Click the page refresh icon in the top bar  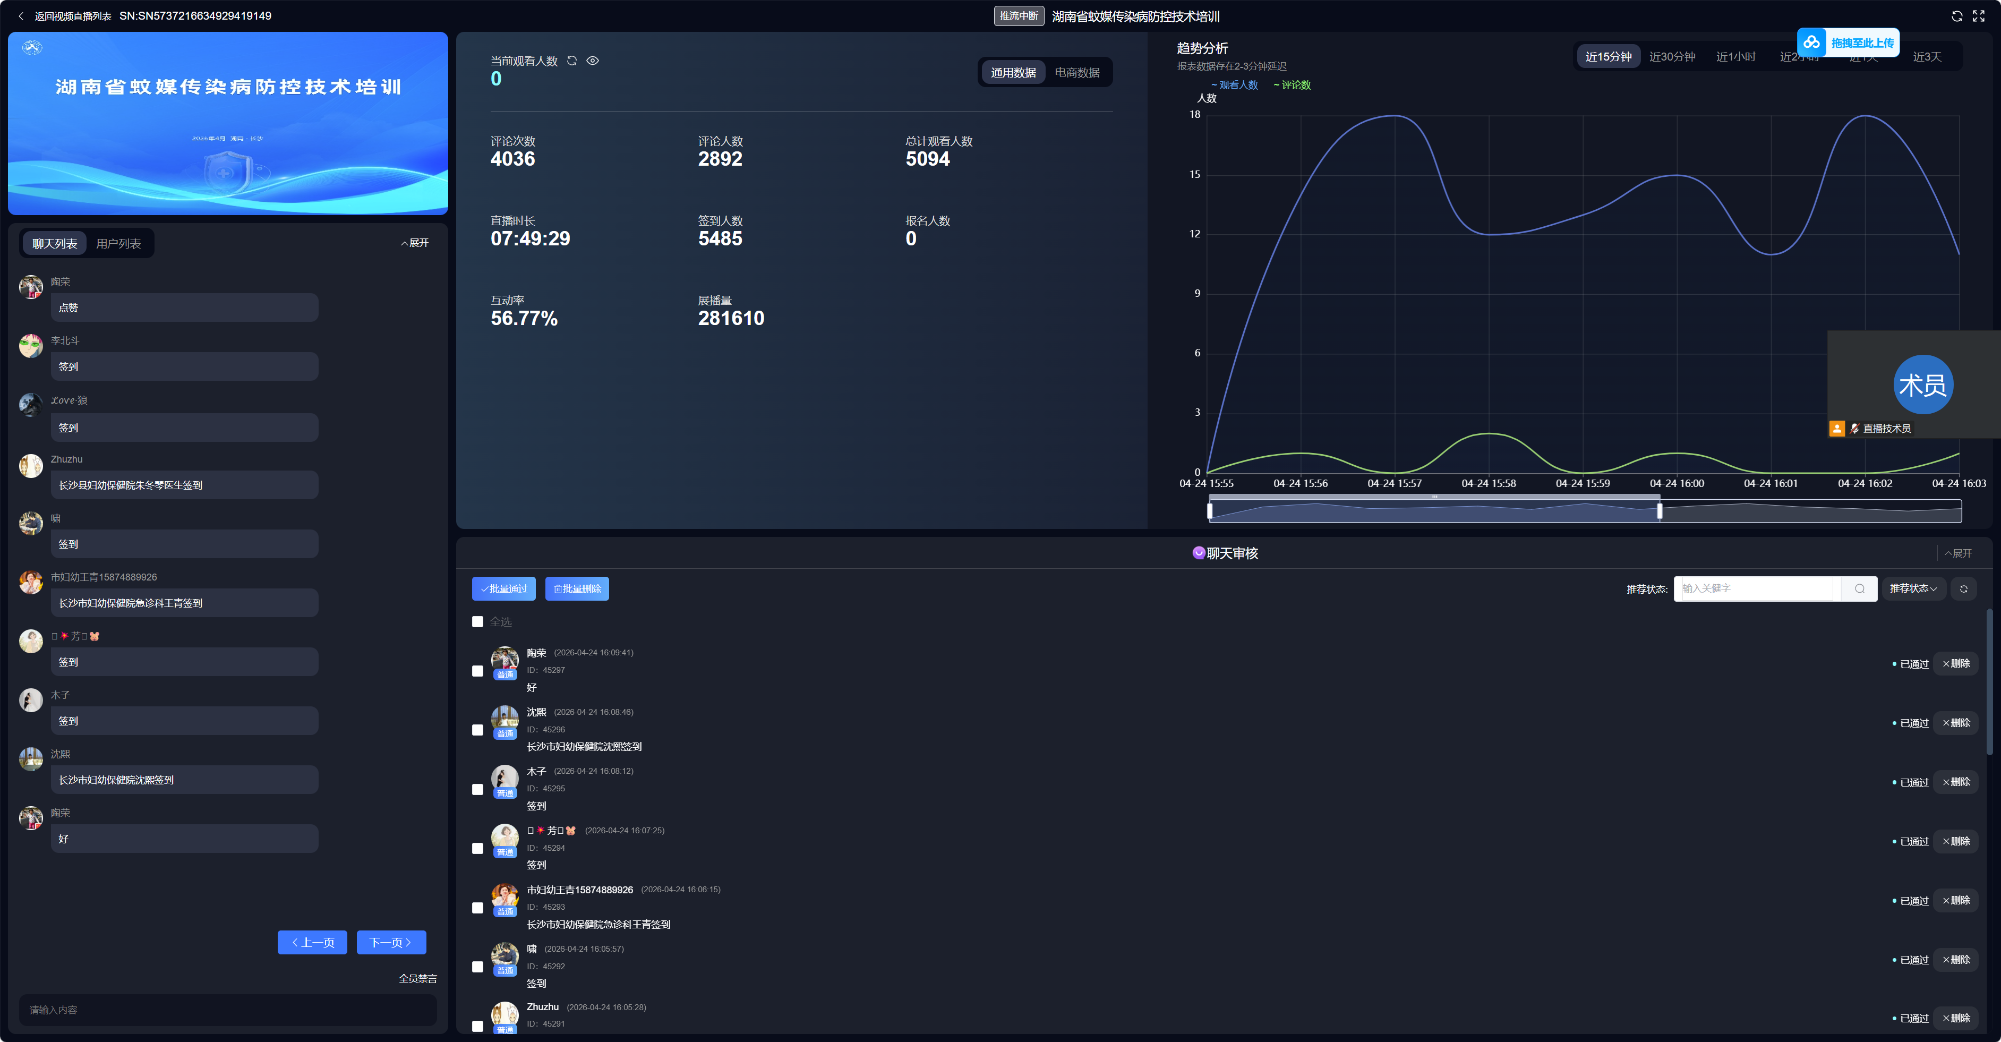tap(1957, 16)
